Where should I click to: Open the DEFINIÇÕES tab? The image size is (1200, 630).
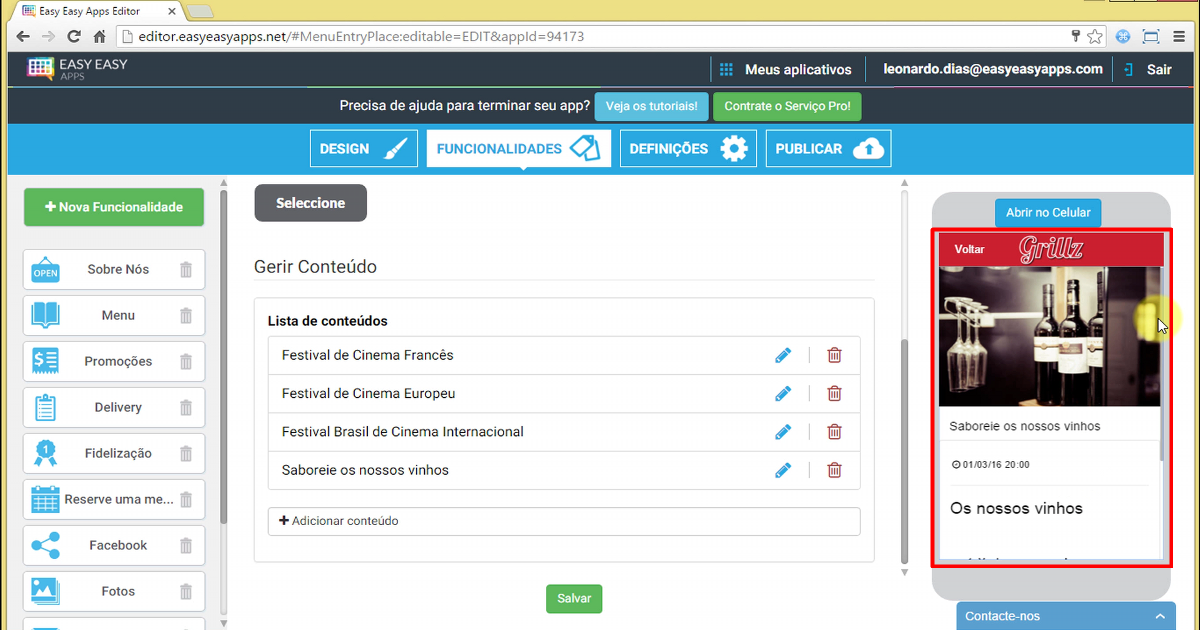pos(688,149)
